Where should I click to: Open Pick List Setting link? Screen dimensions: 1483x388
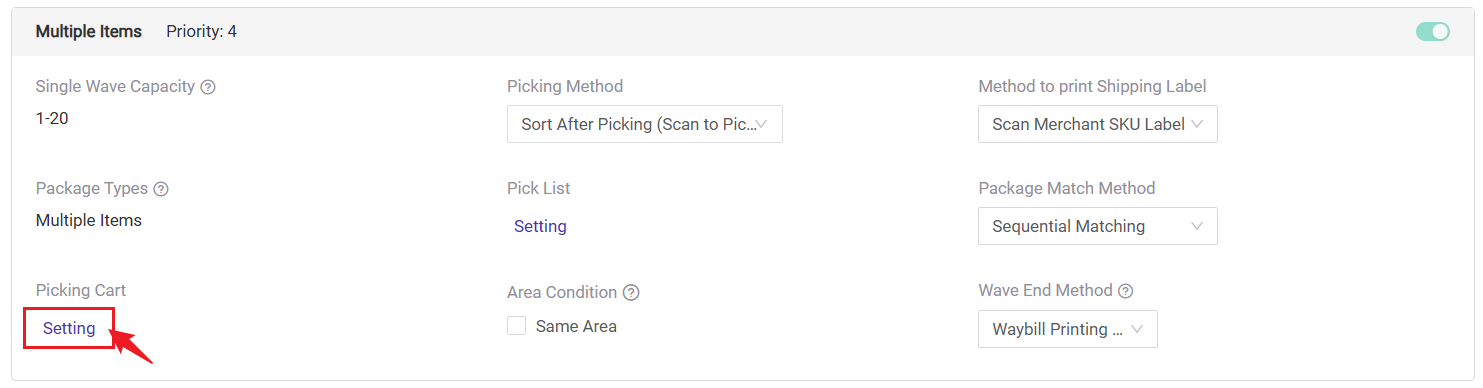pyautogui.click(x=540, y=226)
